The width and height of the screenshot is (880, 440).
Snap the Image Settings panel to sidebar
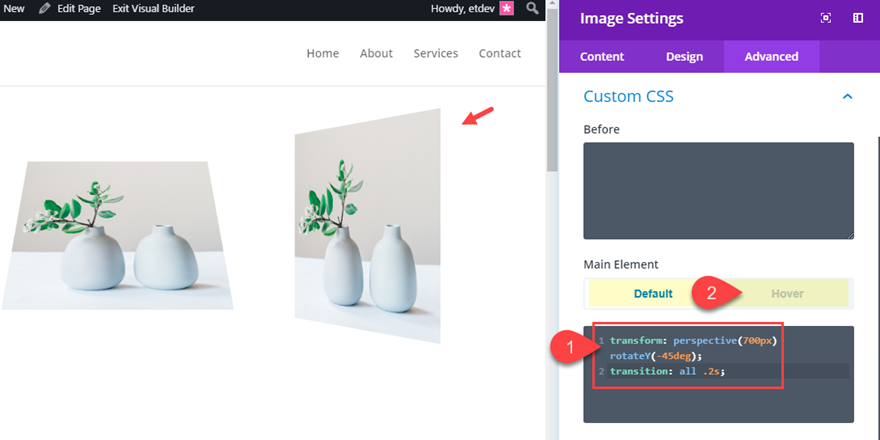[x=858, y=18]
